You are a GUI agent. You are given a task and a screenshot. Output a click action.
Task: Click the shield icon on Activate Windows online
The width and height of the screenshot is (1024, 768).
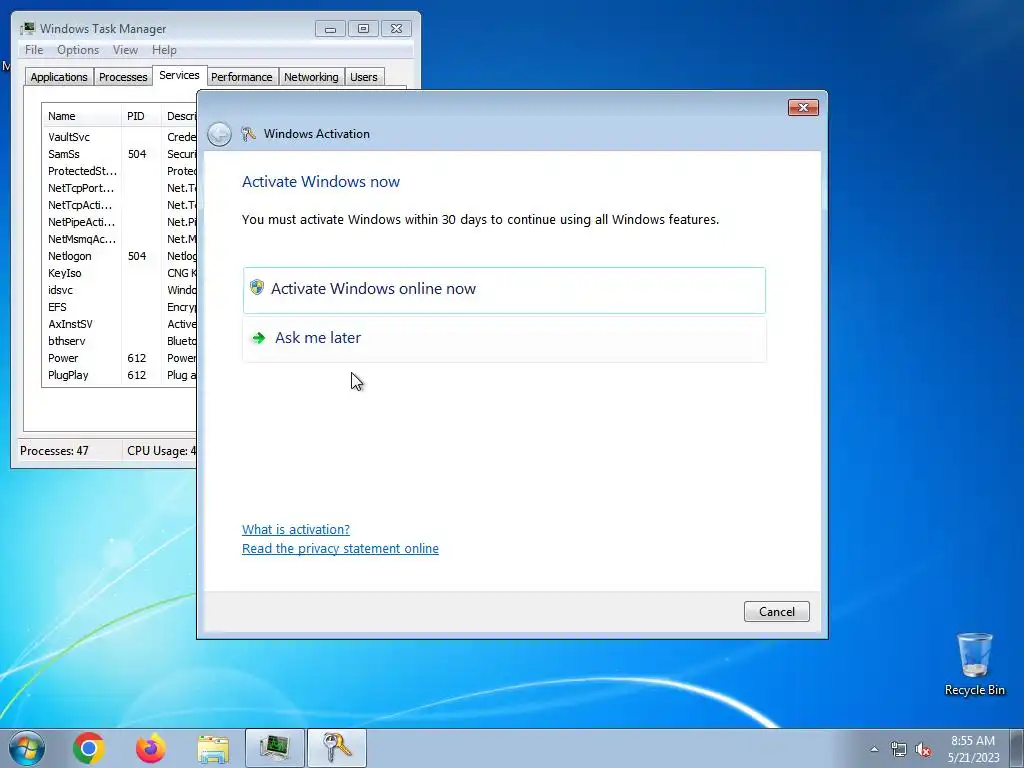coord(257,288)
